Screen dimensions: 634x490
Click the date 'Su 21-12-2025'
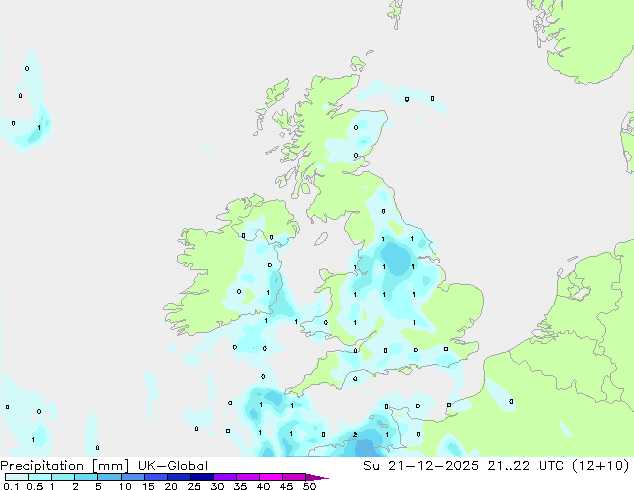pos(421,466)
